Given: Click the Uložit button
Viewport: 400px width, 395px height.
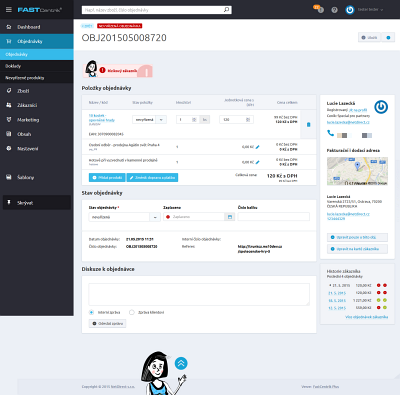Looking at the screenshot, I should (x=369, y=38).
